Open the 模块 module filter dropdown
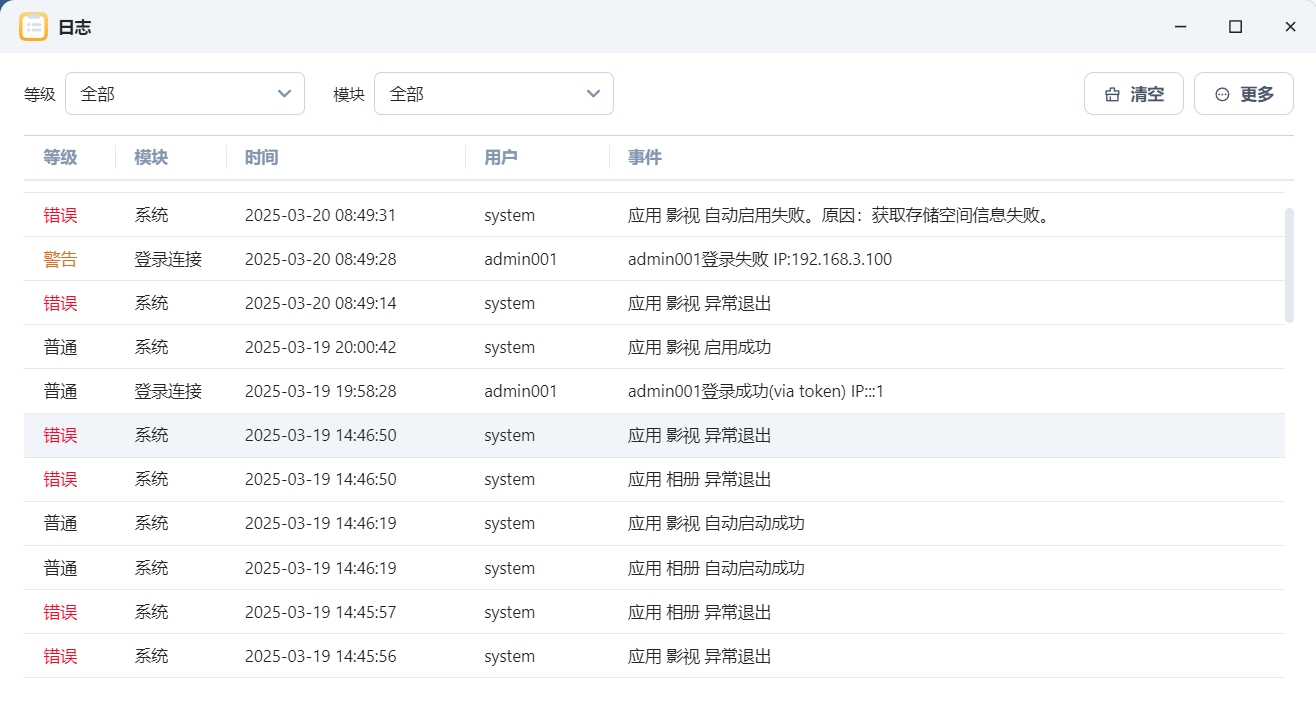1316x703 pixels. 494,94
